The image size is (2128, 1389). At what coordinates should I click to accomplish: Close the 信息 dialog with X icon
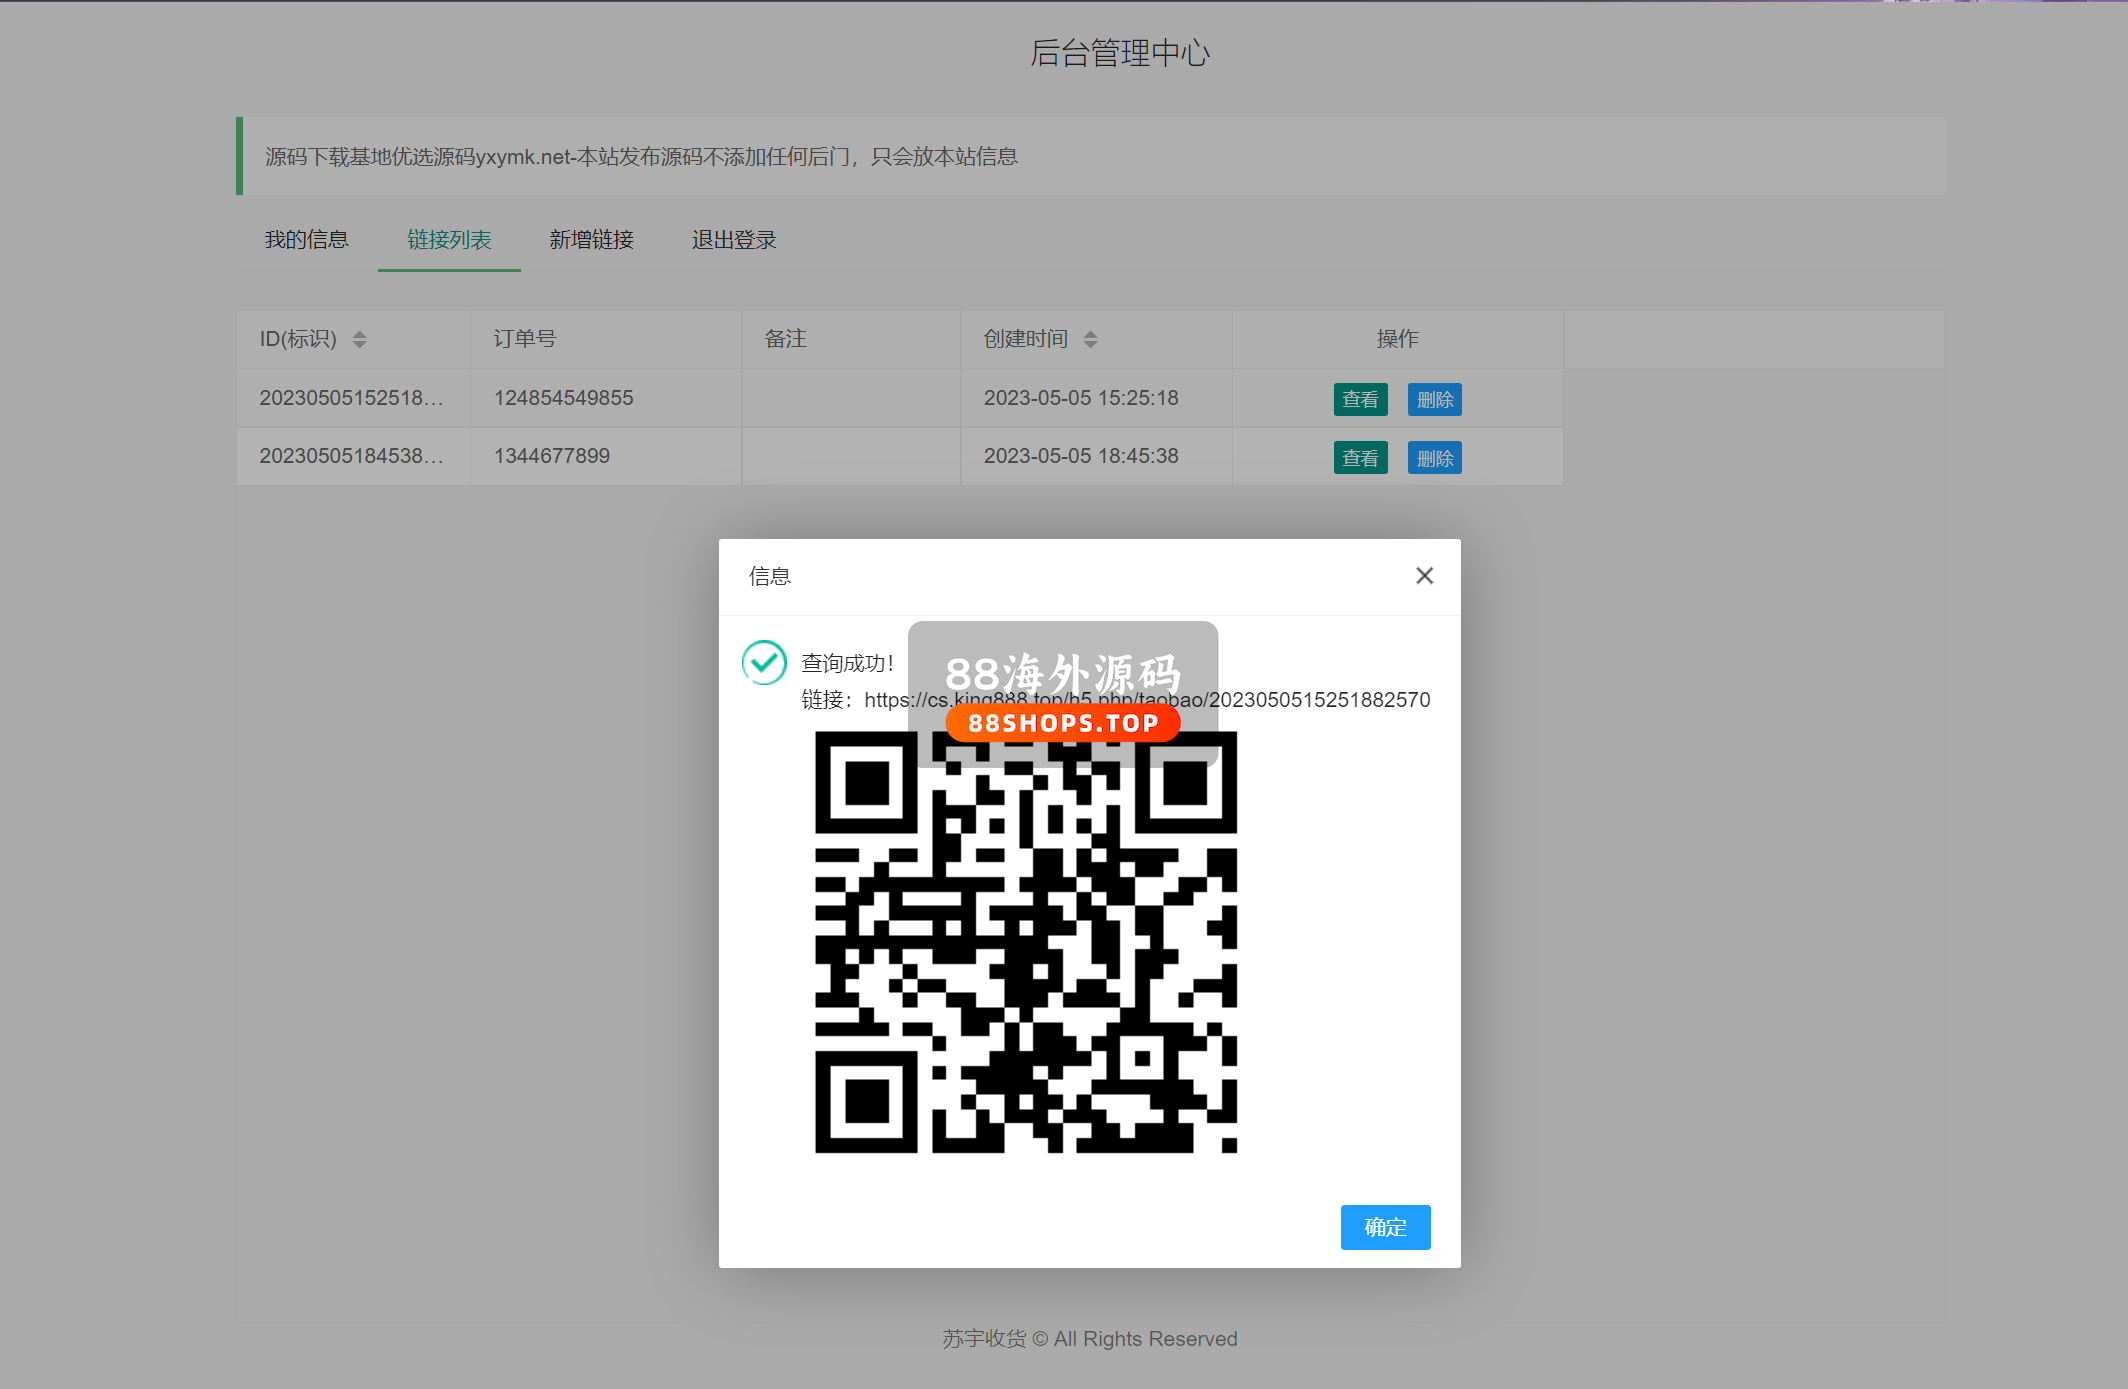(x=1424, y=576)
